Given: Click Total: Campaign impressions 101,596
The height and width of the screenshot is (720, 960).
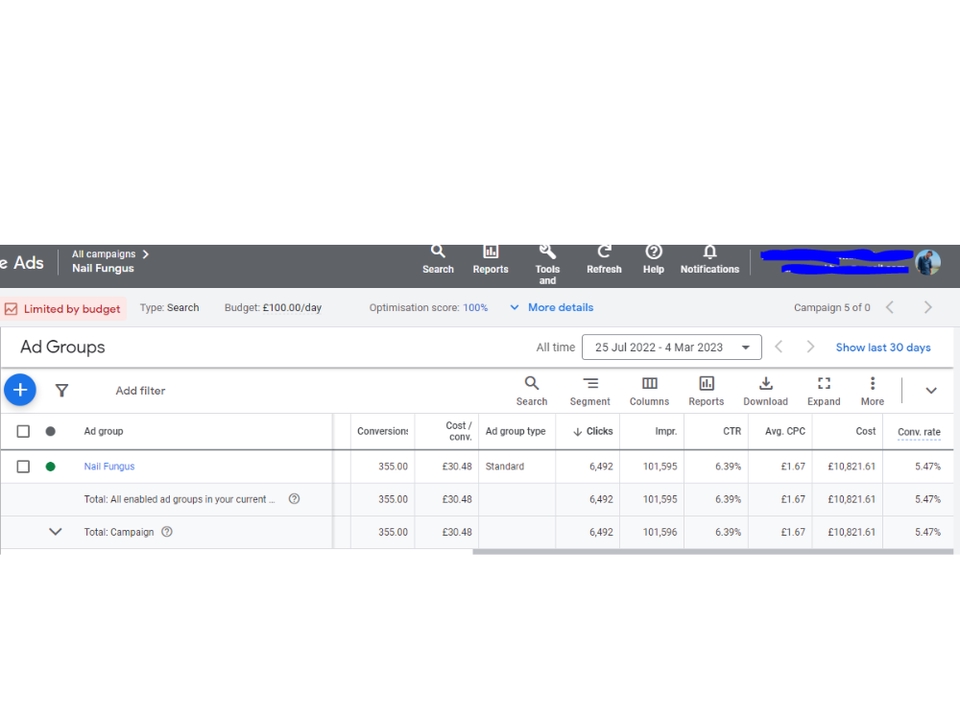Looking at the screenshot, I should tap(660, 532).
